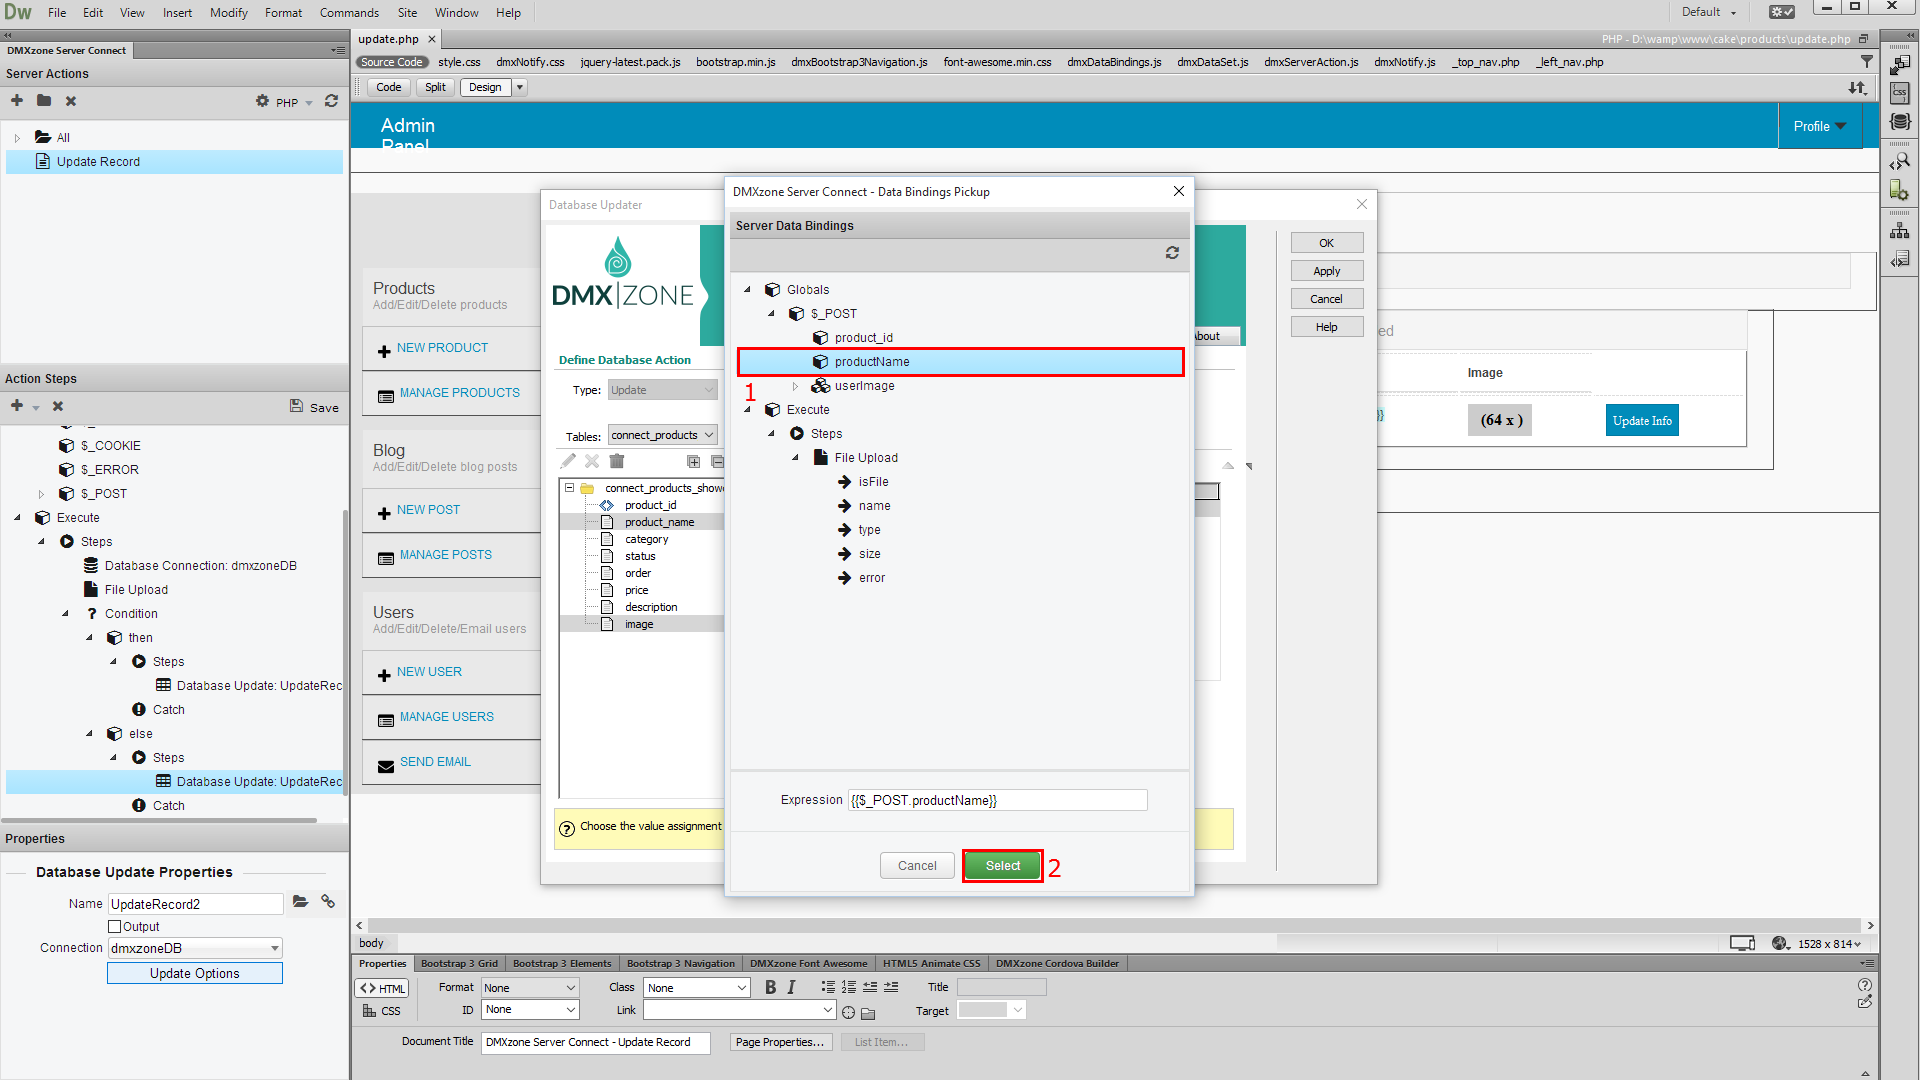Open Server Actions settings gear

[262, 101]
